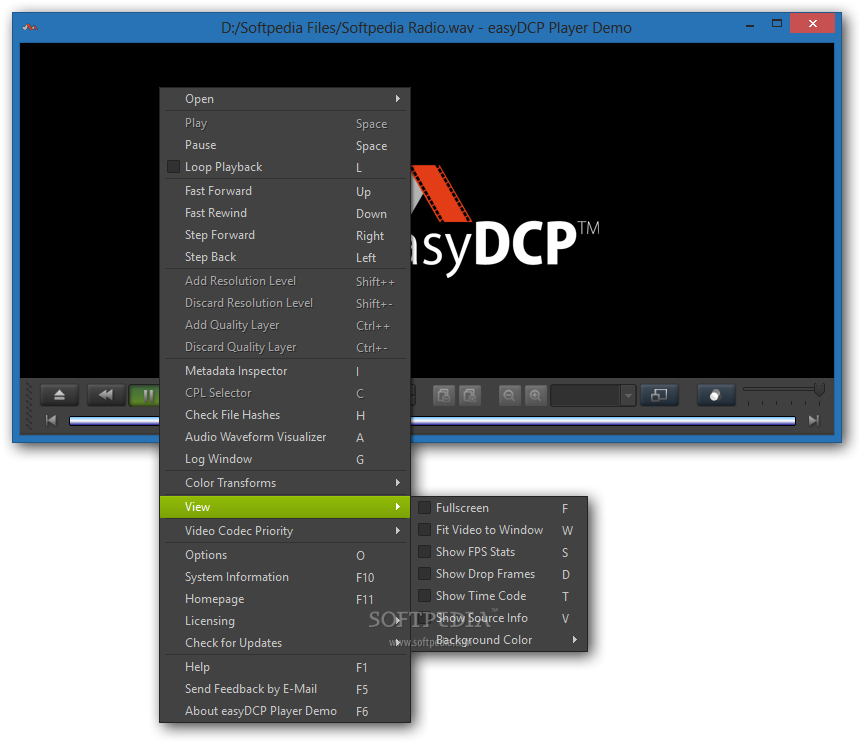The width and height of the screenshot is (862, 743).
Task: Click the fast rewind button
Action: pyautogui.click(x=105, y=395)
